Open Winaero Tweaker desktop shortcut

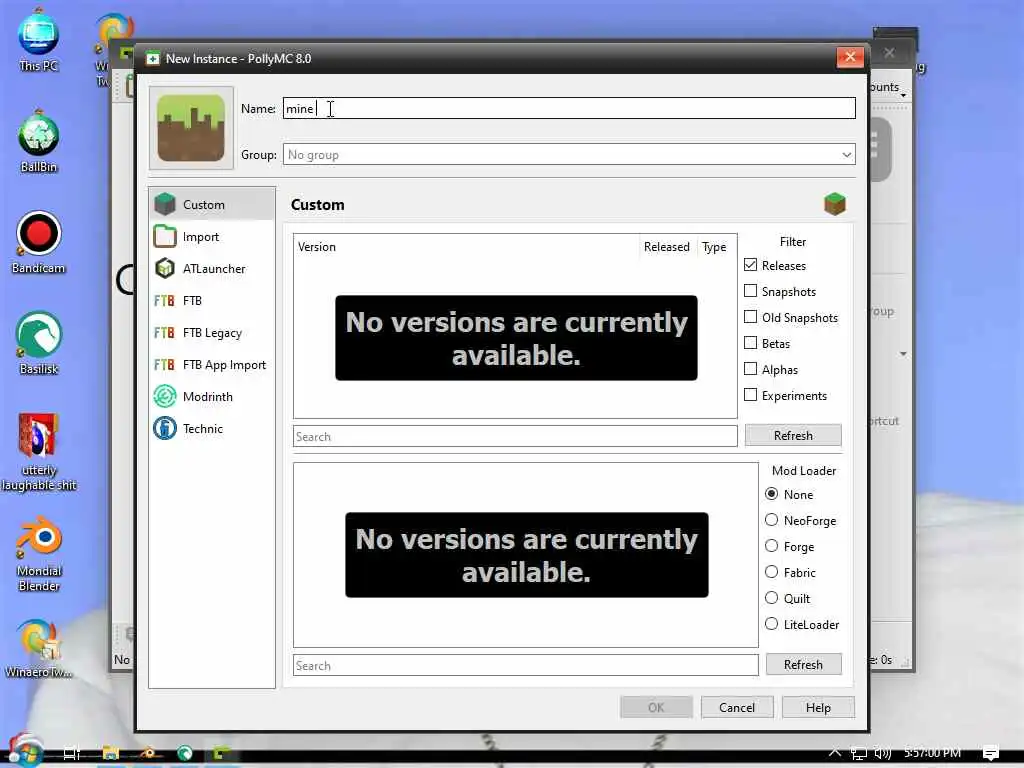(x=39, y=648)
